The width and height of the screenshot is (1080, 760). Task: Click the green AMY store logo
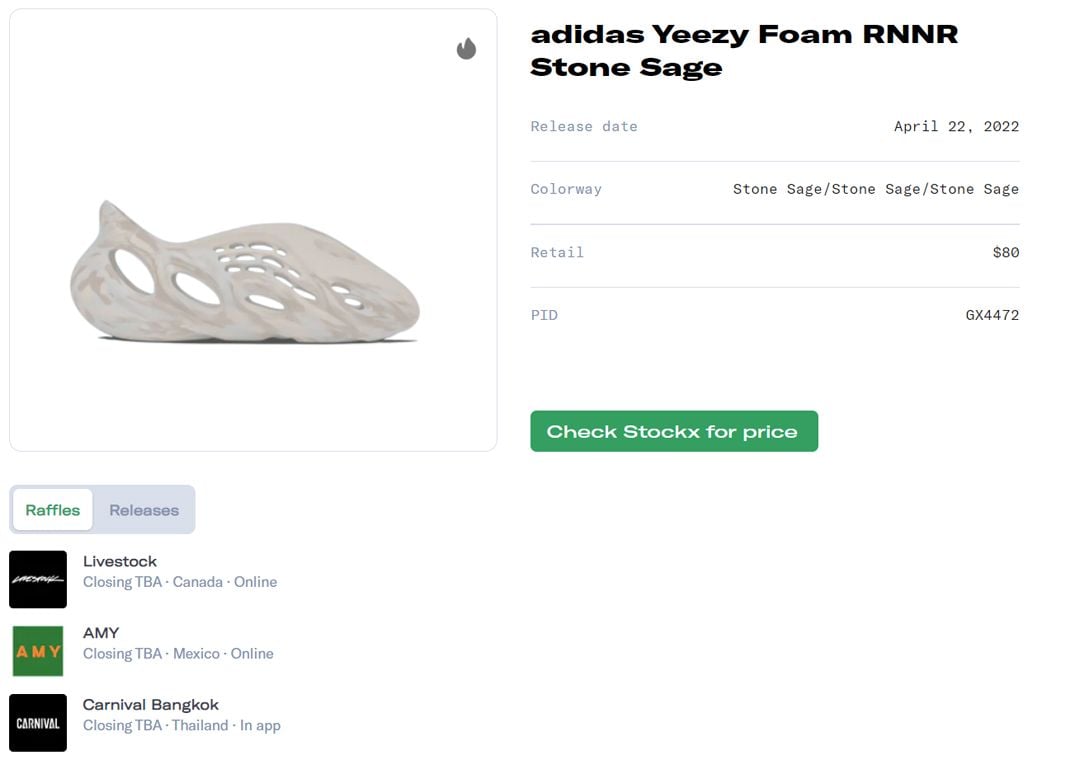click(38, 651)
